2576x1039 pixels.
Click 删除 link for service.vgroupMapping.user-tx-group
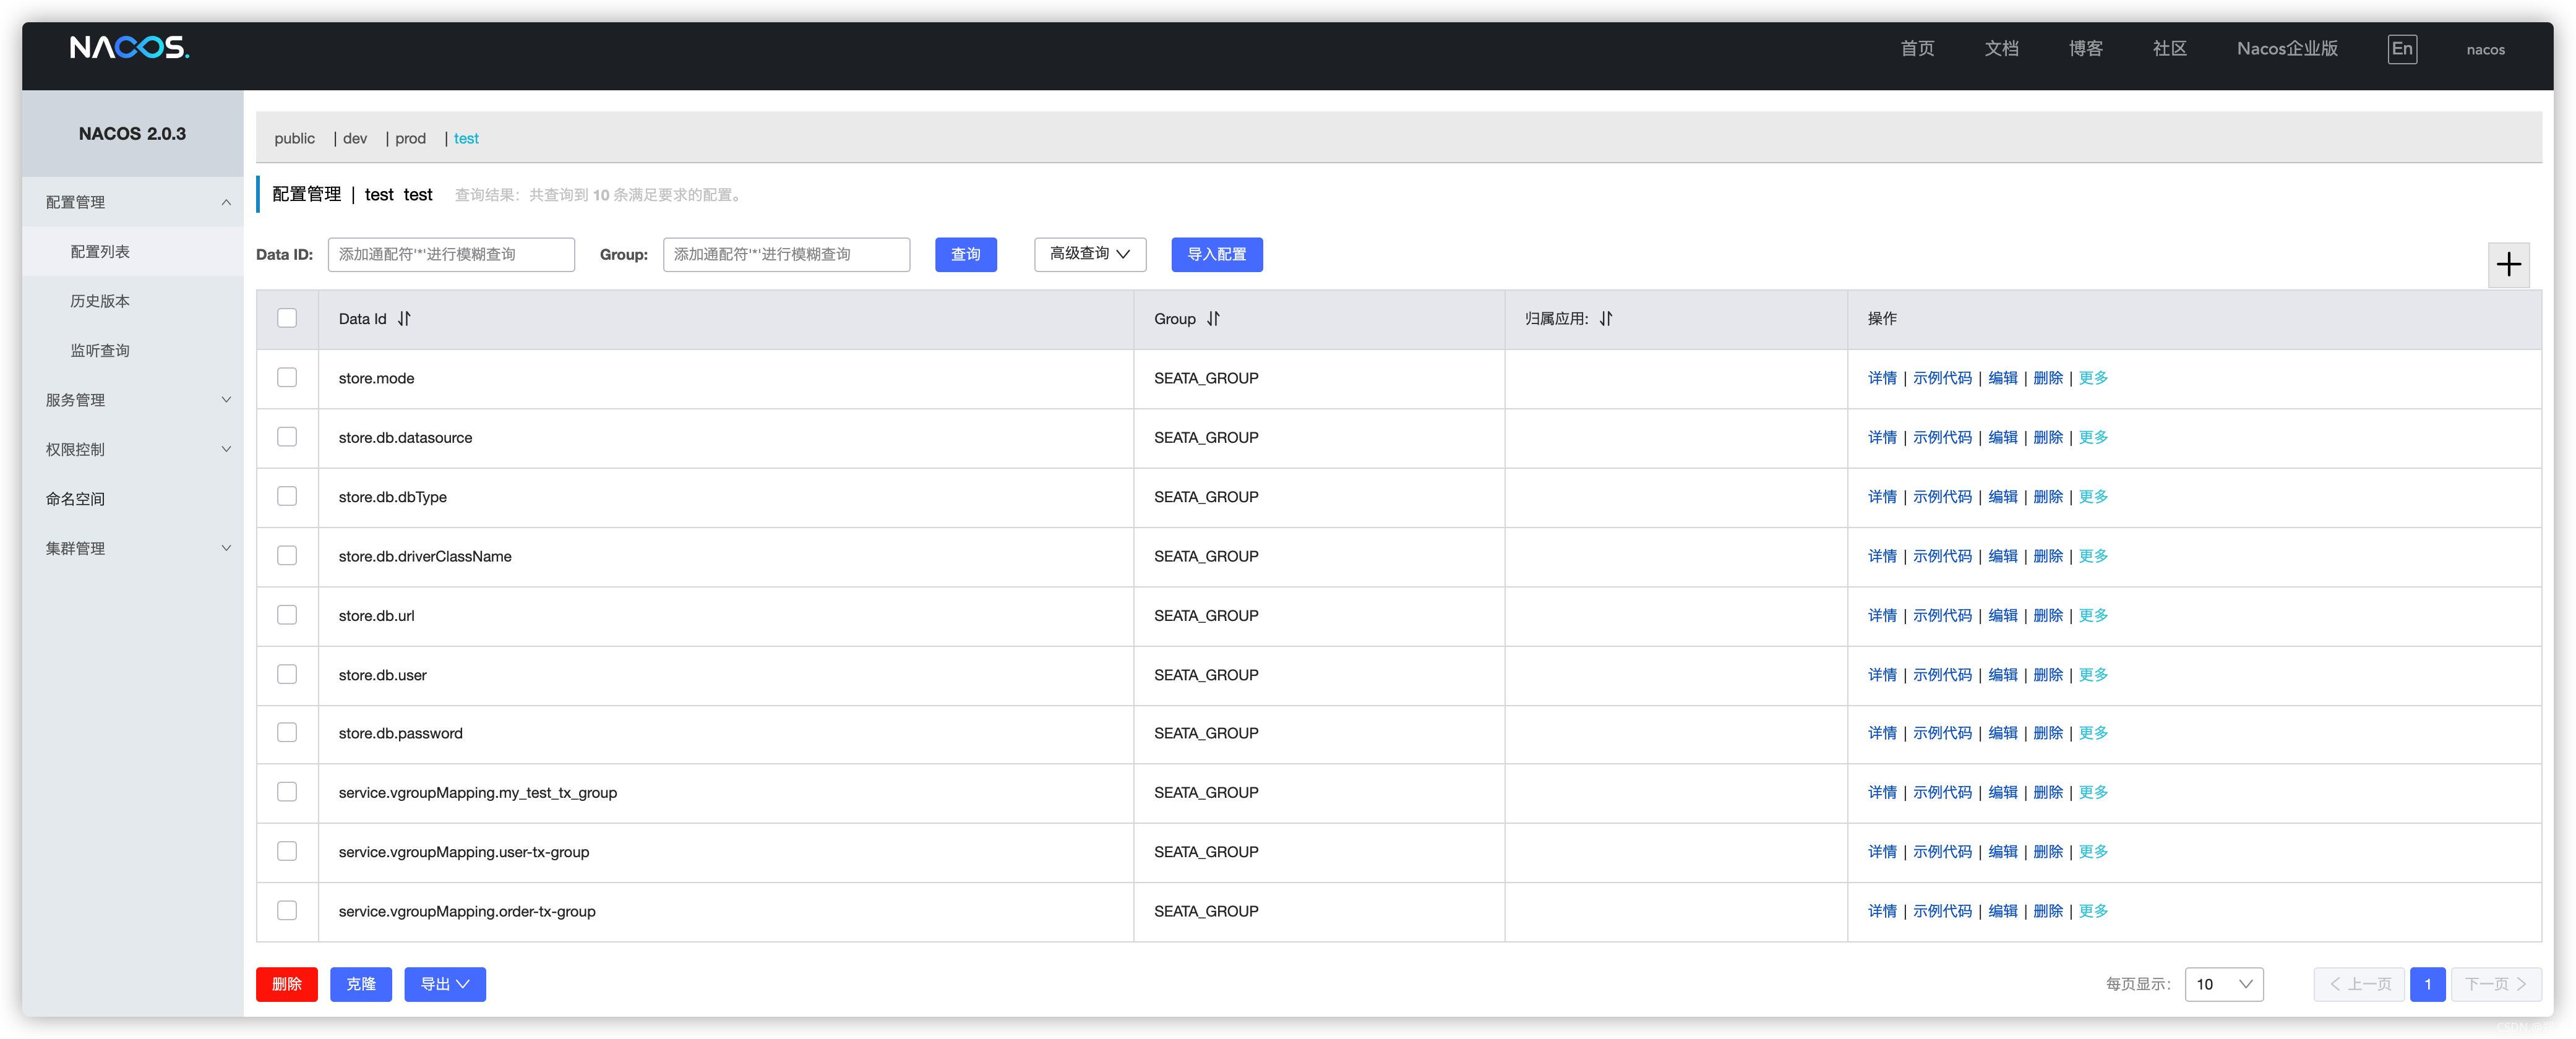tap(2048, 852)
